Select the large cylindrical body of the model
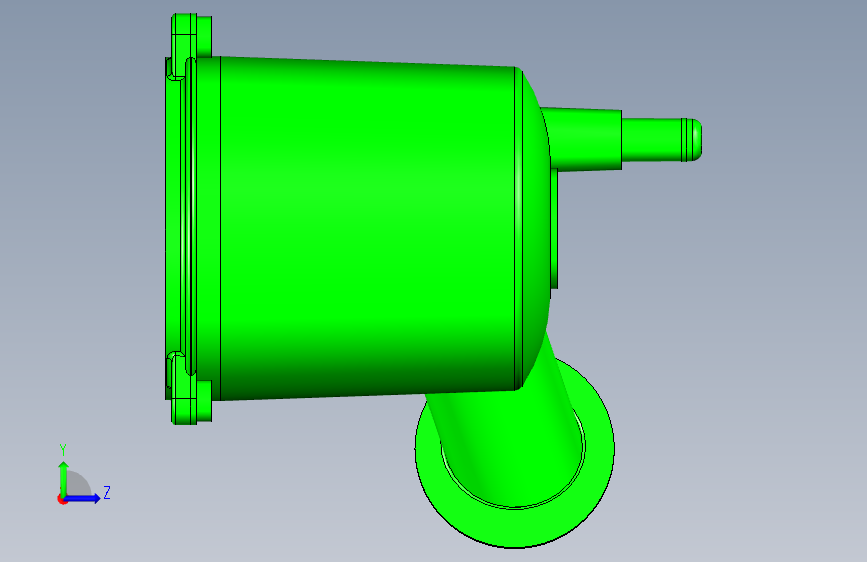The image size is (867, 562). 368,228
